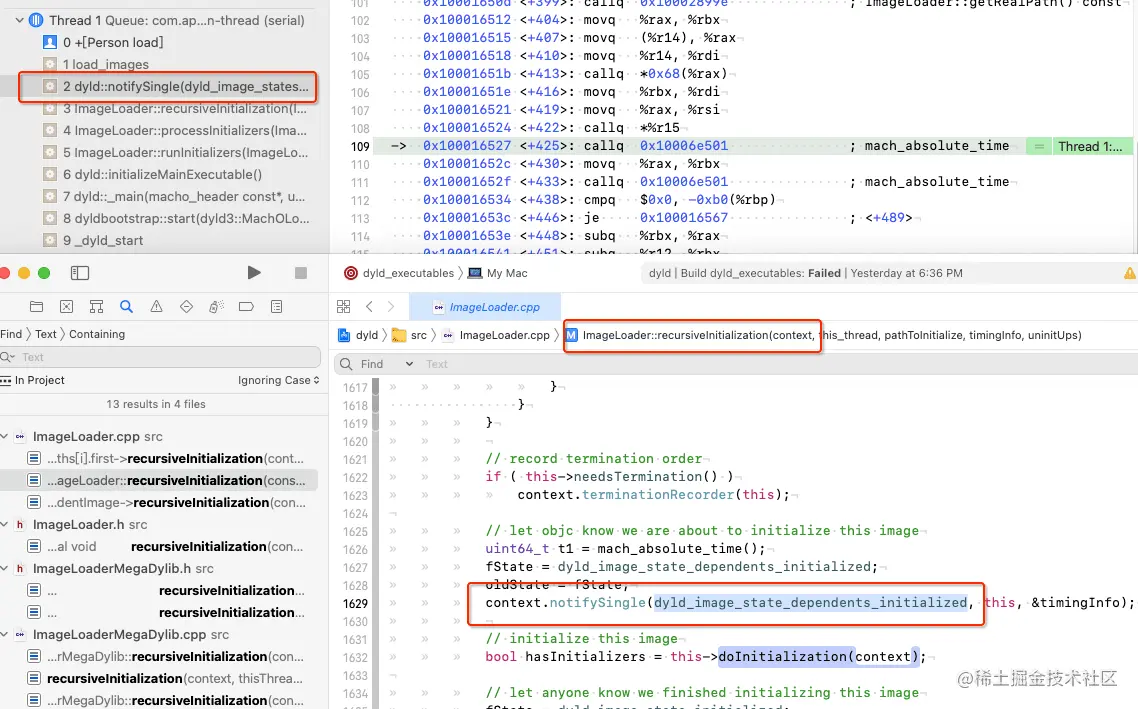Viewport: 1138px width, 709px height.
Task: Click line number 1629 in the gutter
Action: 356,603
